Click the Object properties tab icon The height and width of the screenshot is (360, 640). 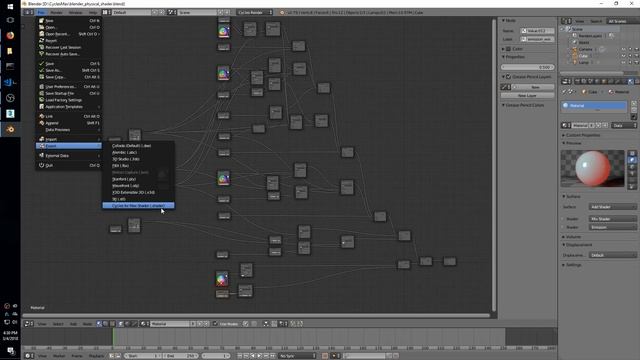click(604, 82)
